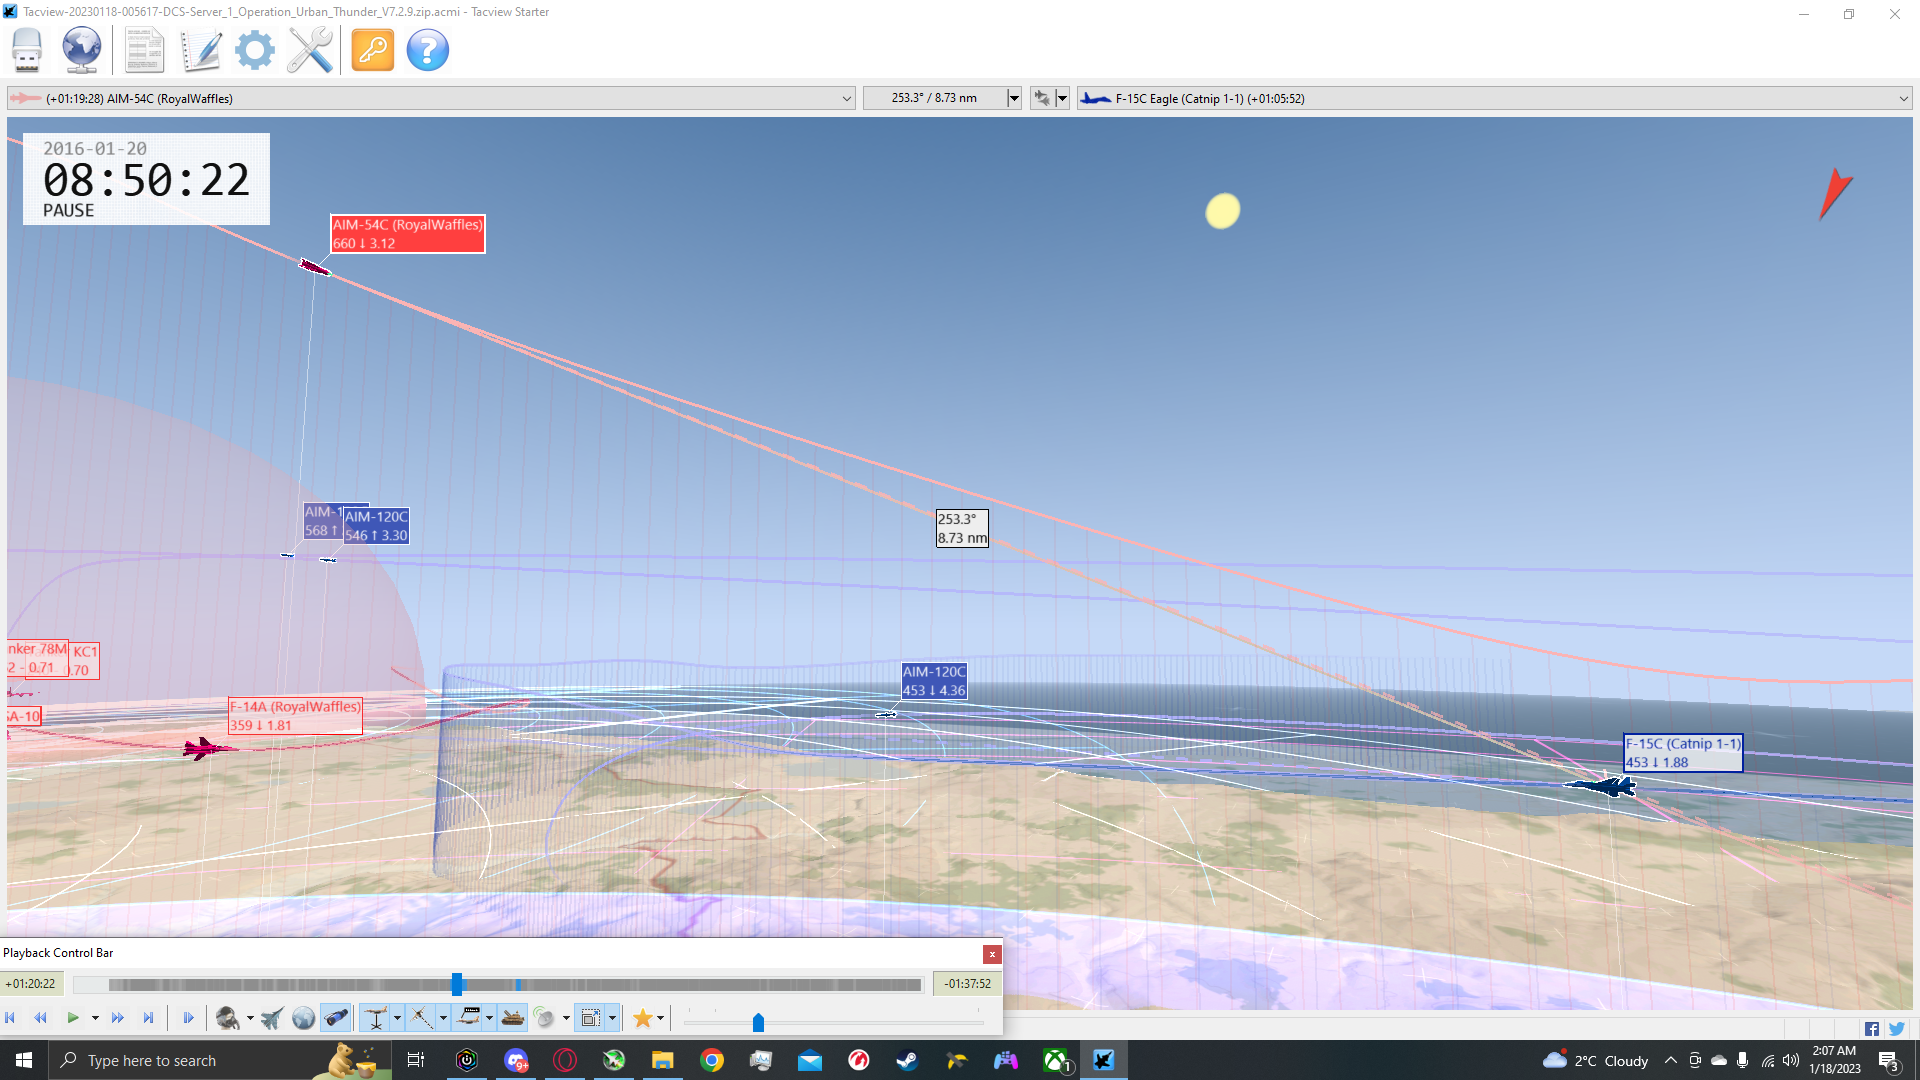1920x1080 pixels.
Task: Close the Playback Control Bar panel
Action: [992, 954]
